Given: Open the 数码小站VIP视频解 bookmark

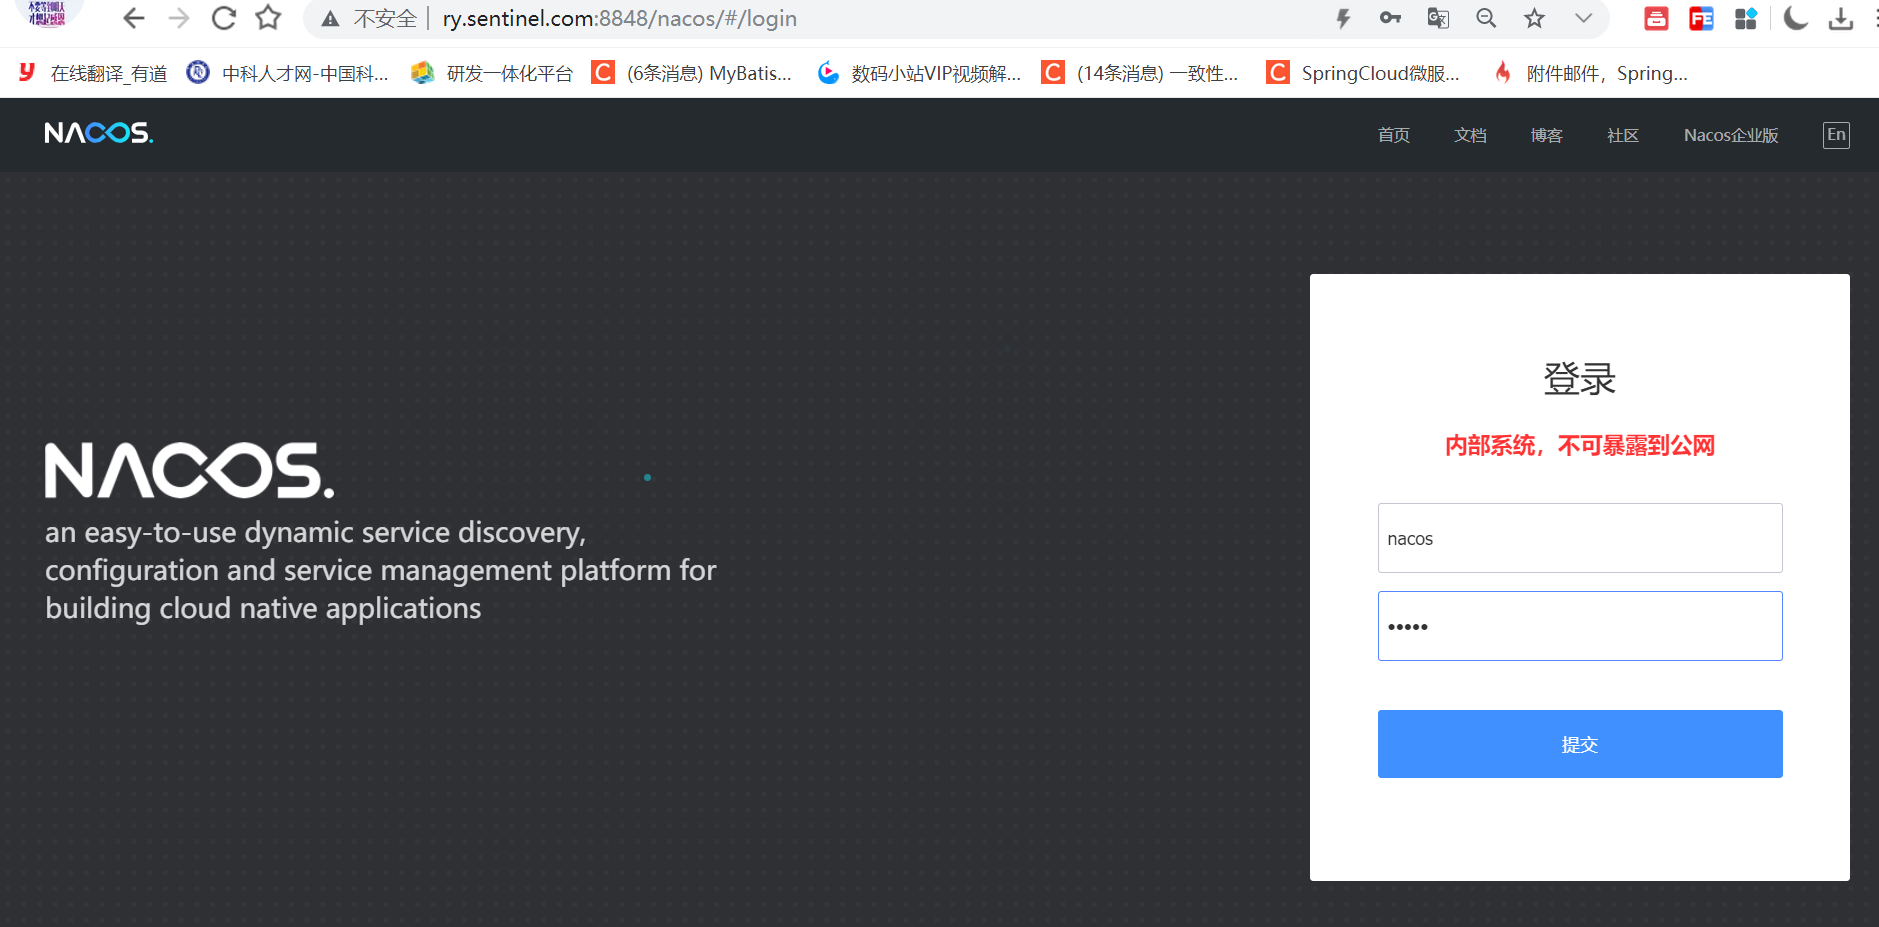Looking at the screenshot, I should click(919, 73).
